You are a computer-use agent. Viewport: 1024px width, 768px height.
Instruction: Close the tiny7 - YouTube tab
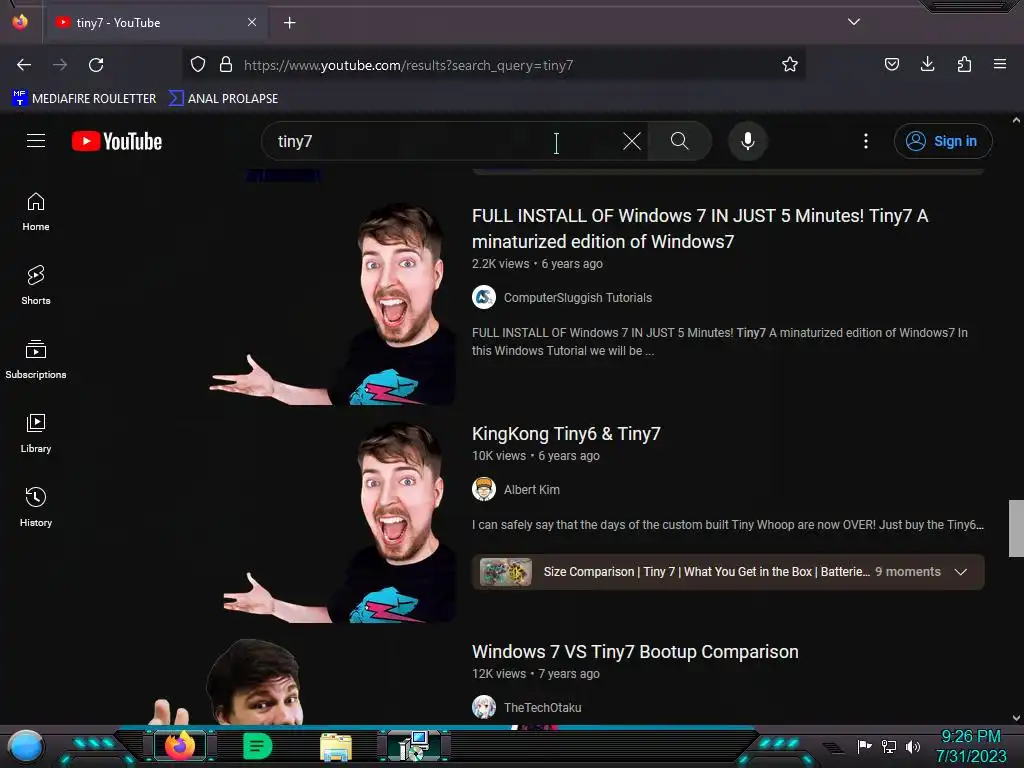pyautogui.click(x=252, y=22)
